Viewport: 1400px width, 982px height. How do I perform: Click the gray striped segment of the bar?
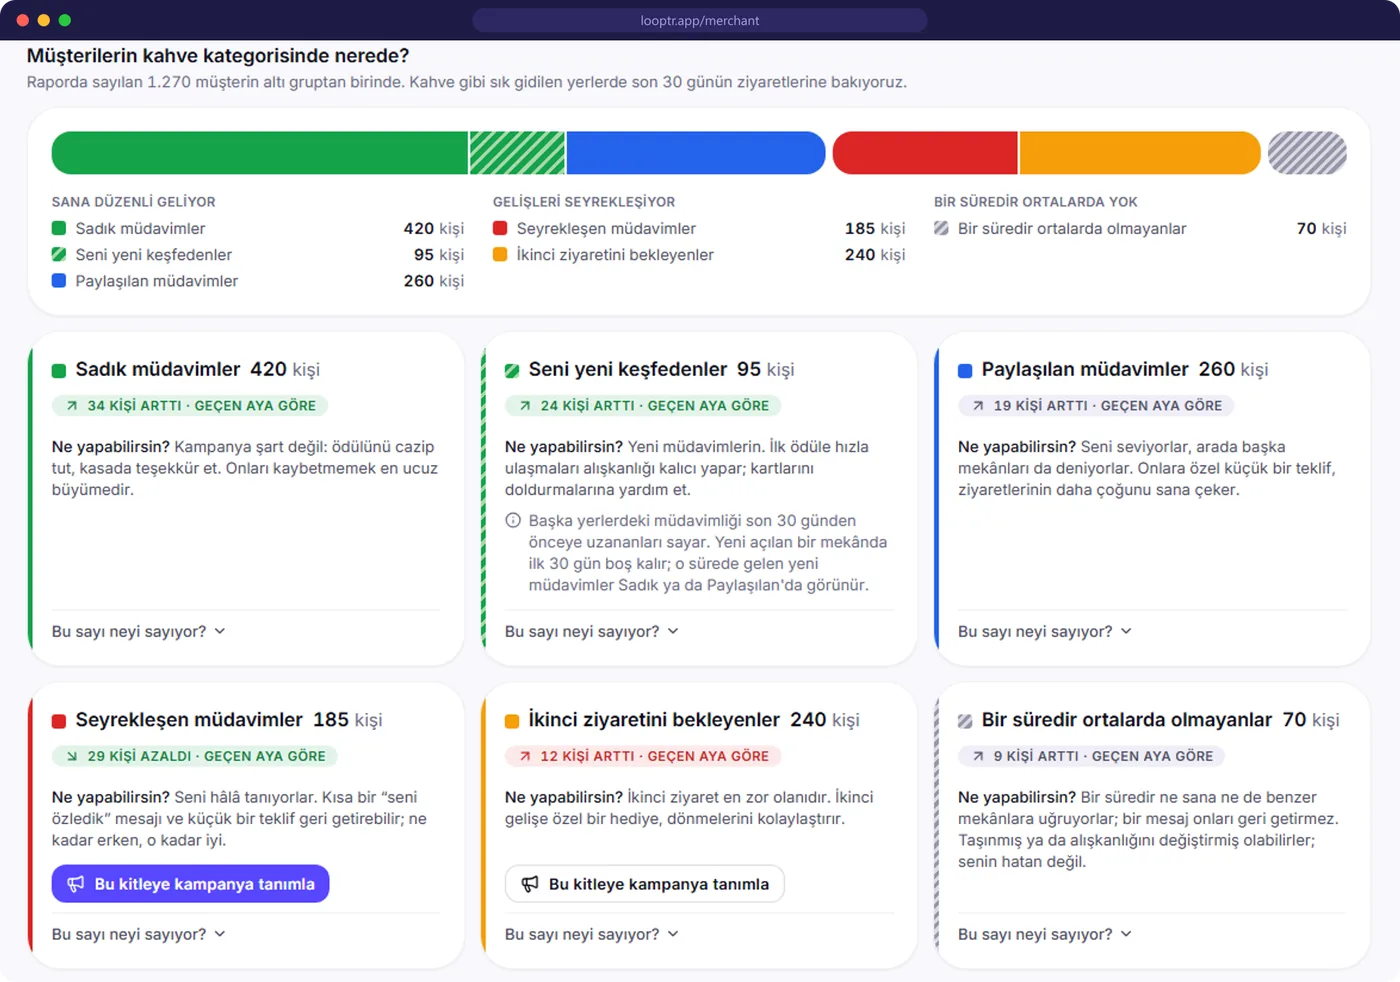coord(1307,153)
